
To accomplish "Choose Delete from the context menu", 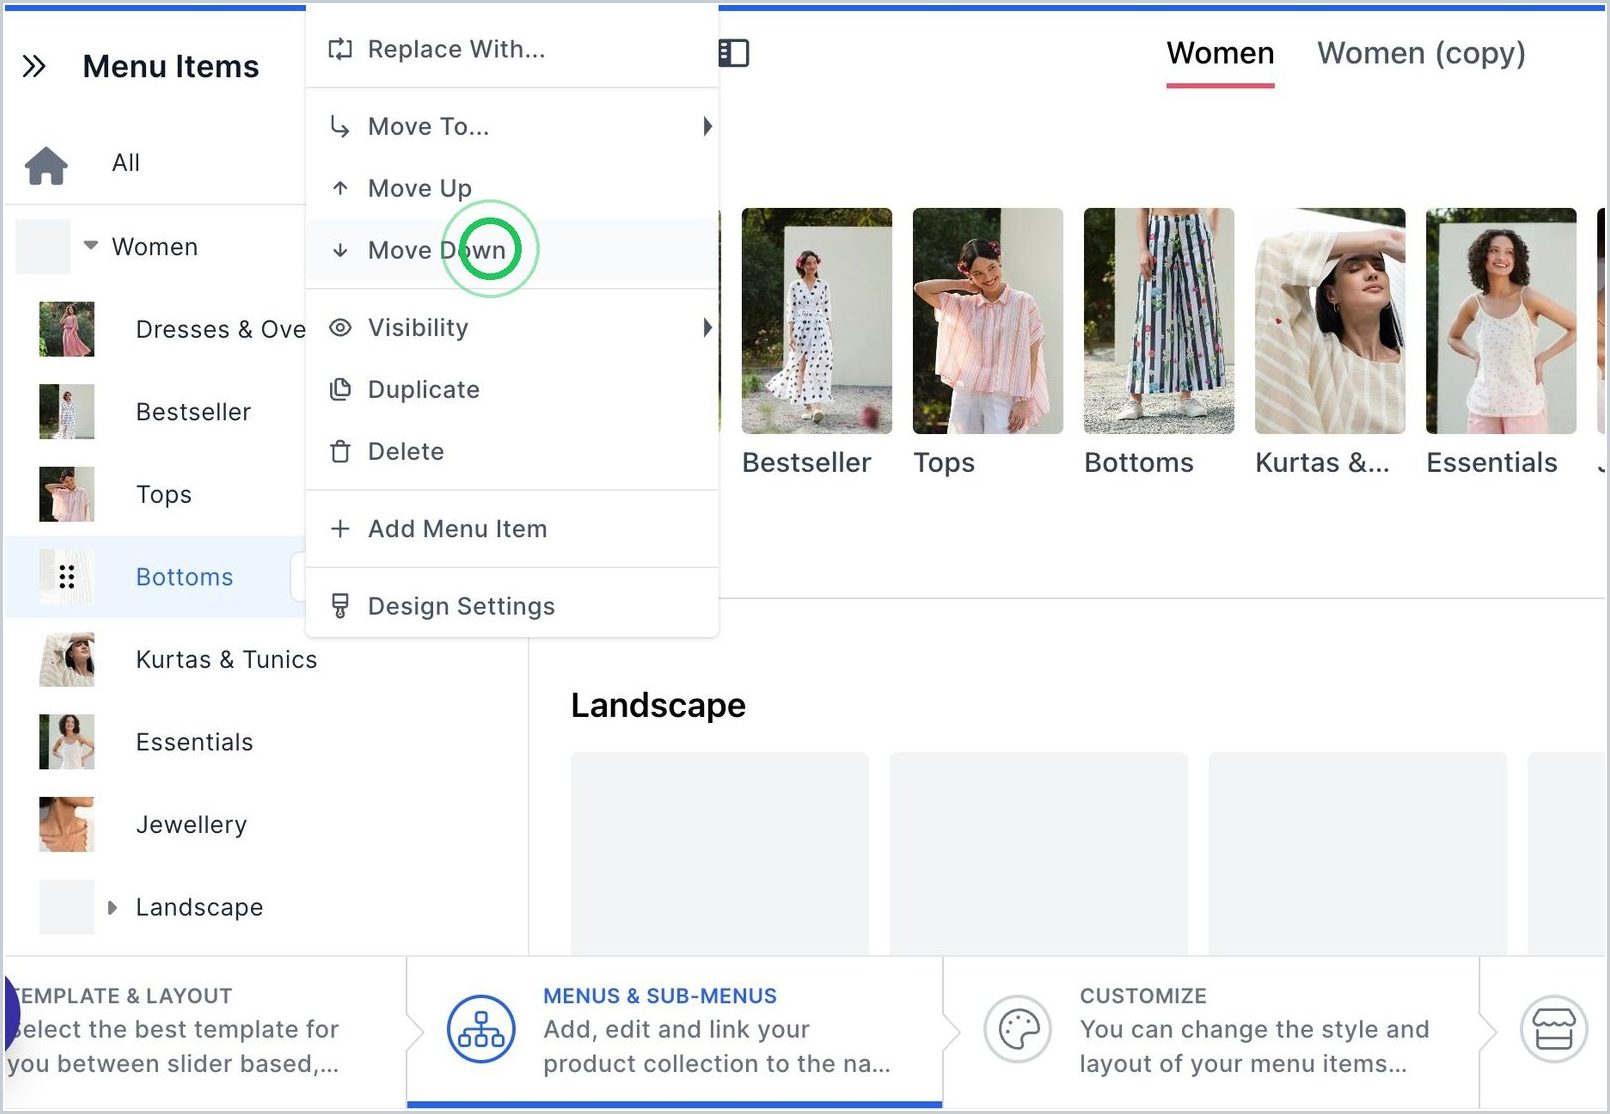I will pyautogui.click(x=512, y=452).
